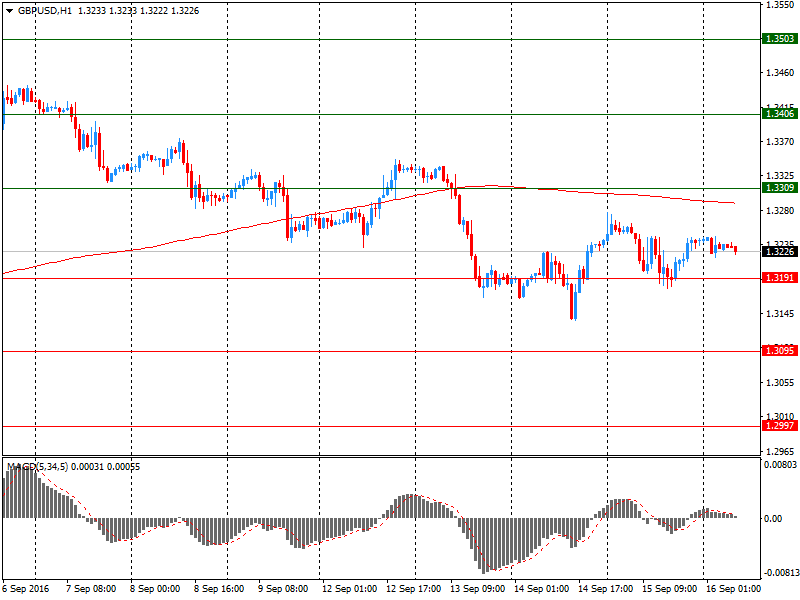
Task: Click the 16 Sep 01:00 time label
Action: pyautogui.click(x=733, y=589)
